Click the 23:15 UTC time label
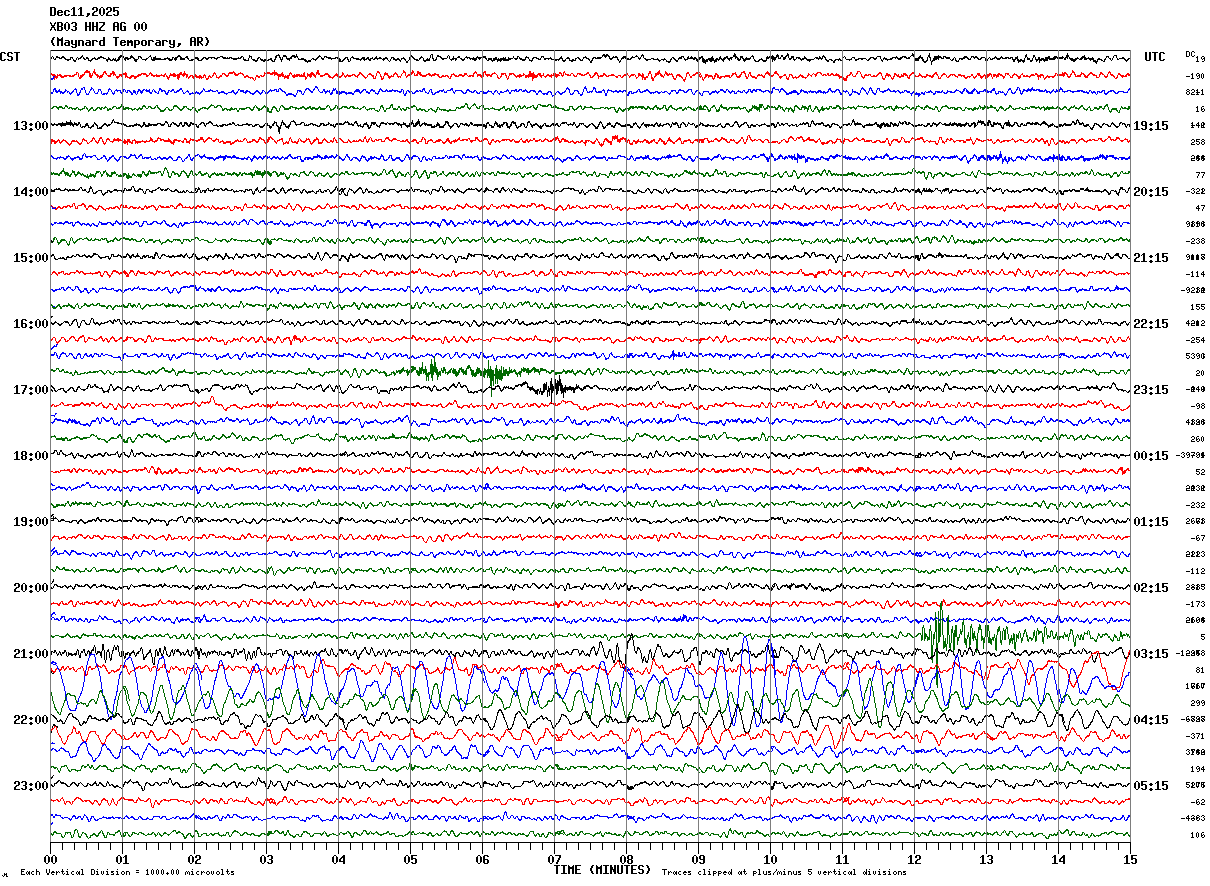 [x=1150, y=390]
